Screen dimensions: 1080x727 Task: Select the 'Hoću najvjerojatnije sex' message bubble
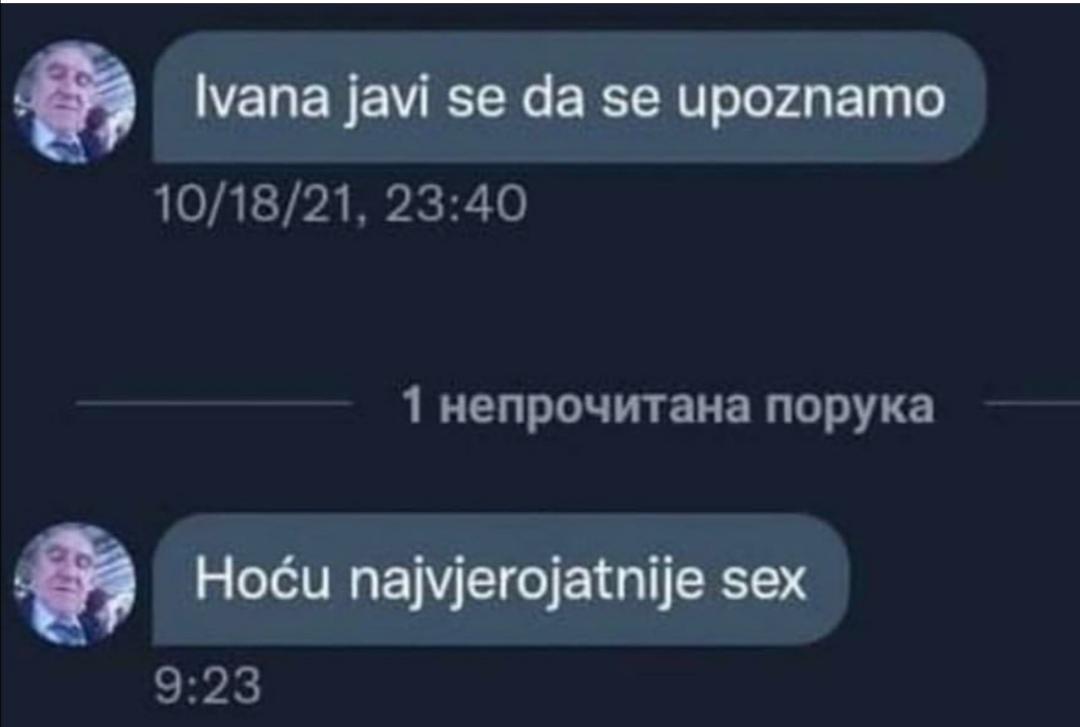point(501,579)
